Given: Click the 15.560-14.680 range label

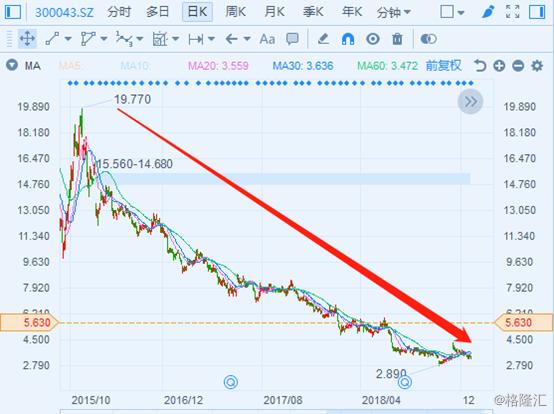Looking at the screenshot, I should (134, 164).
